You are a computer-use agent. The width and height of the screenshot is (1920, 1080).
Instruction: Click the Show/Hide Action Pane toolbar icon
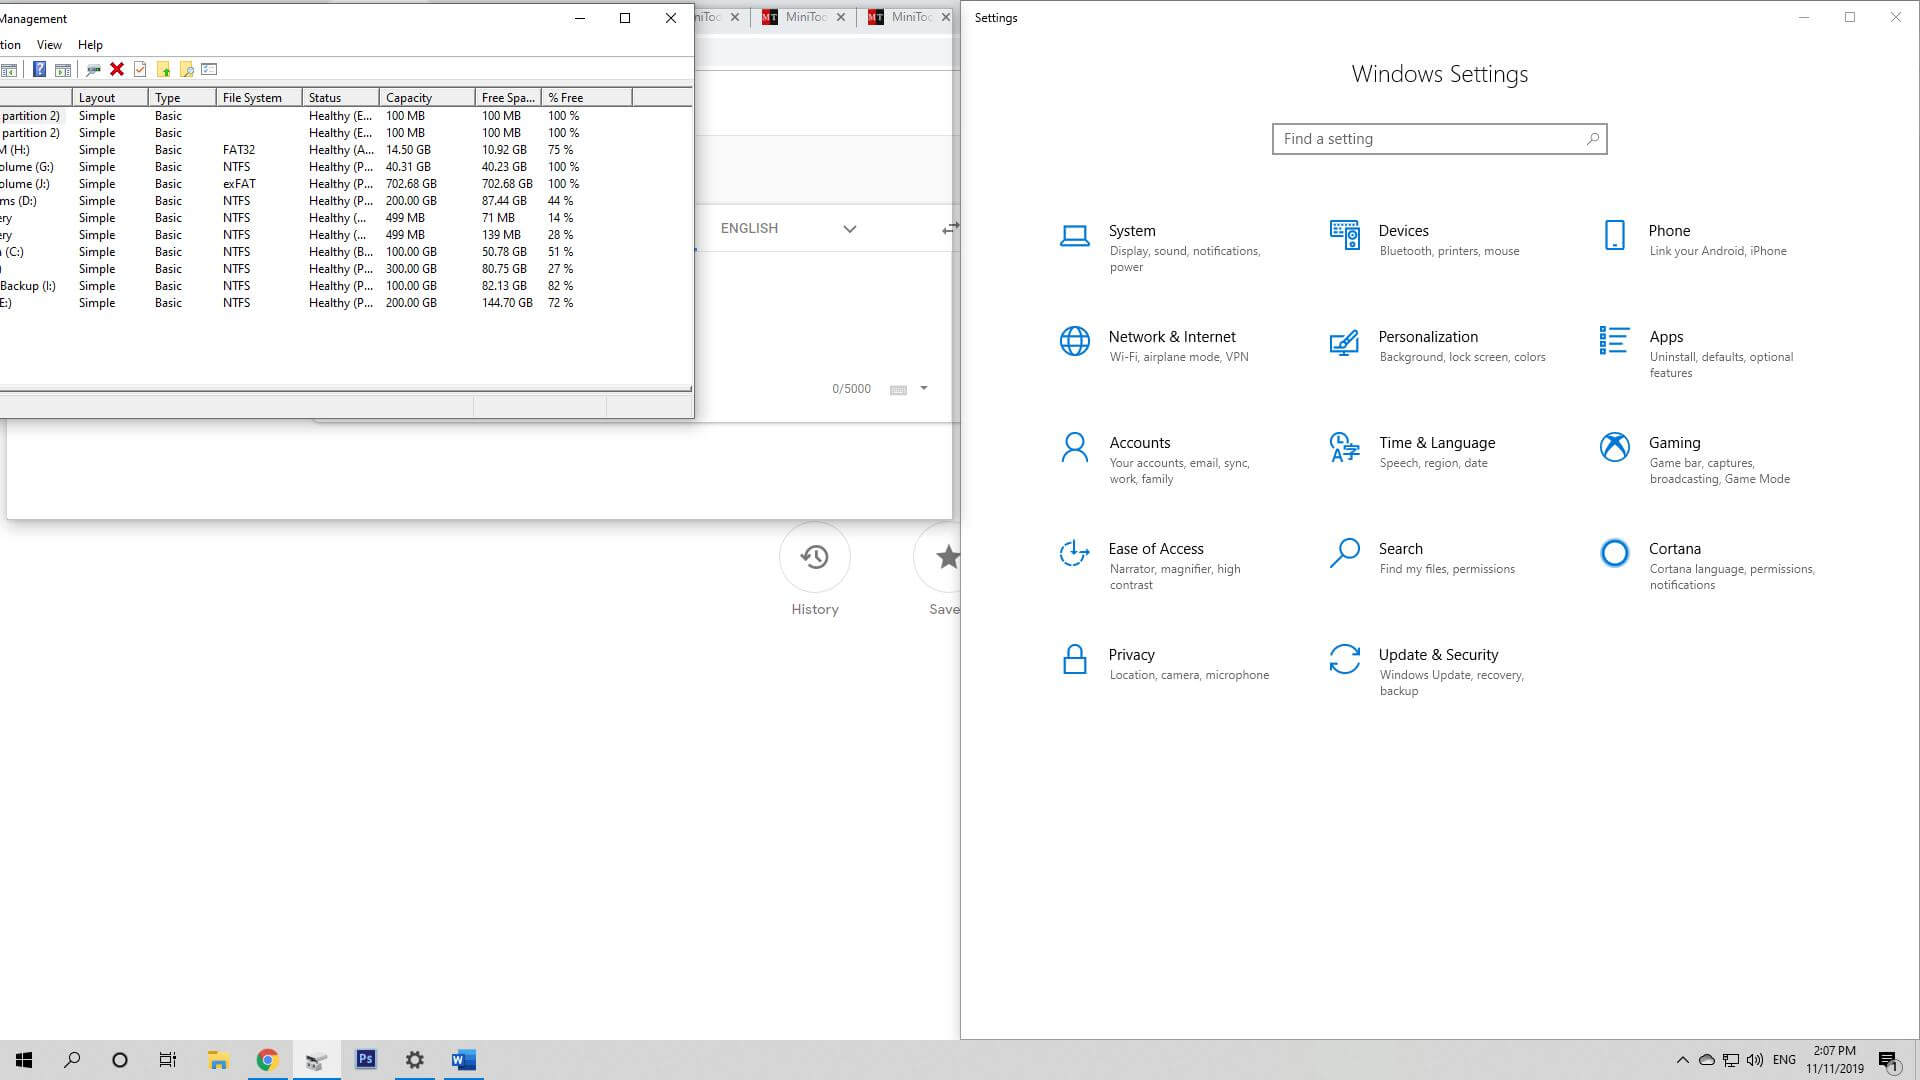[63, 69]
